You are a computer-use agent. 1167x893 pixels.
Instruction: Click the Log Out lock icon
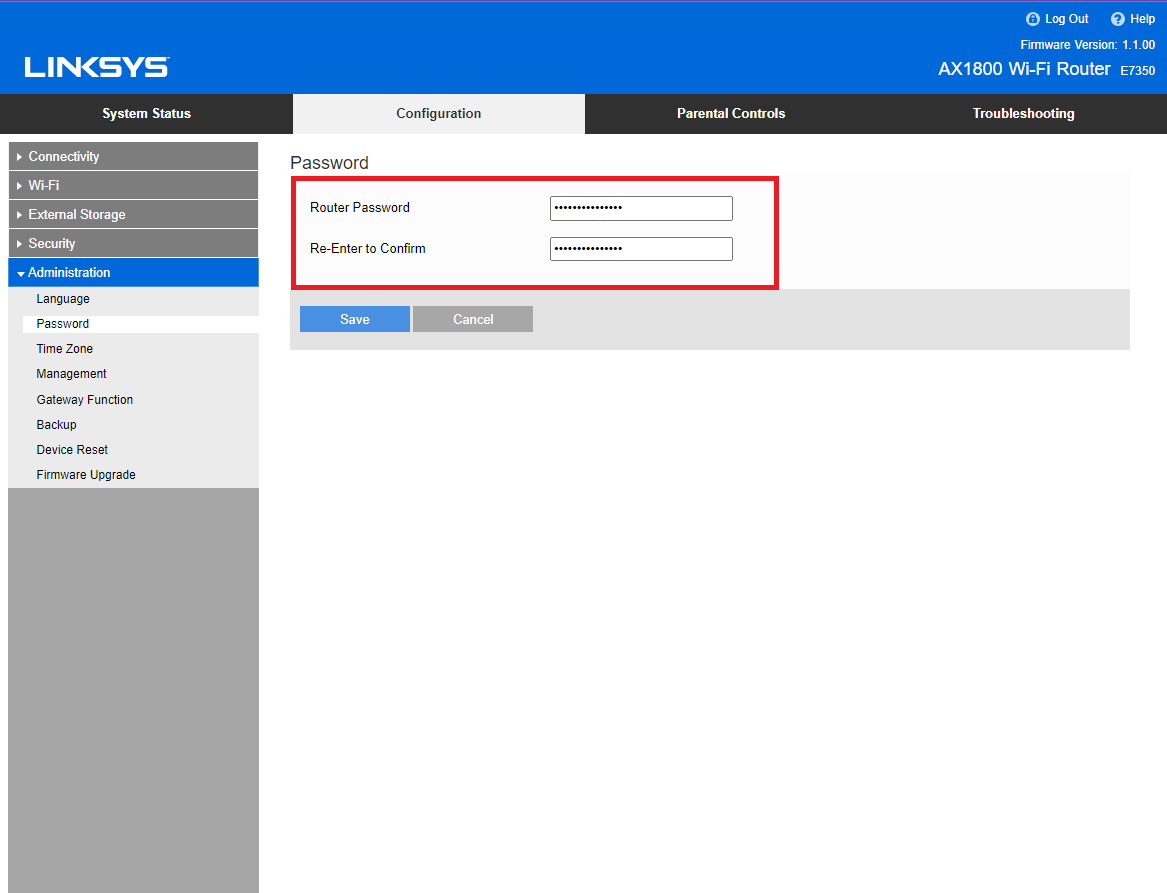(x=1032, y=19)
